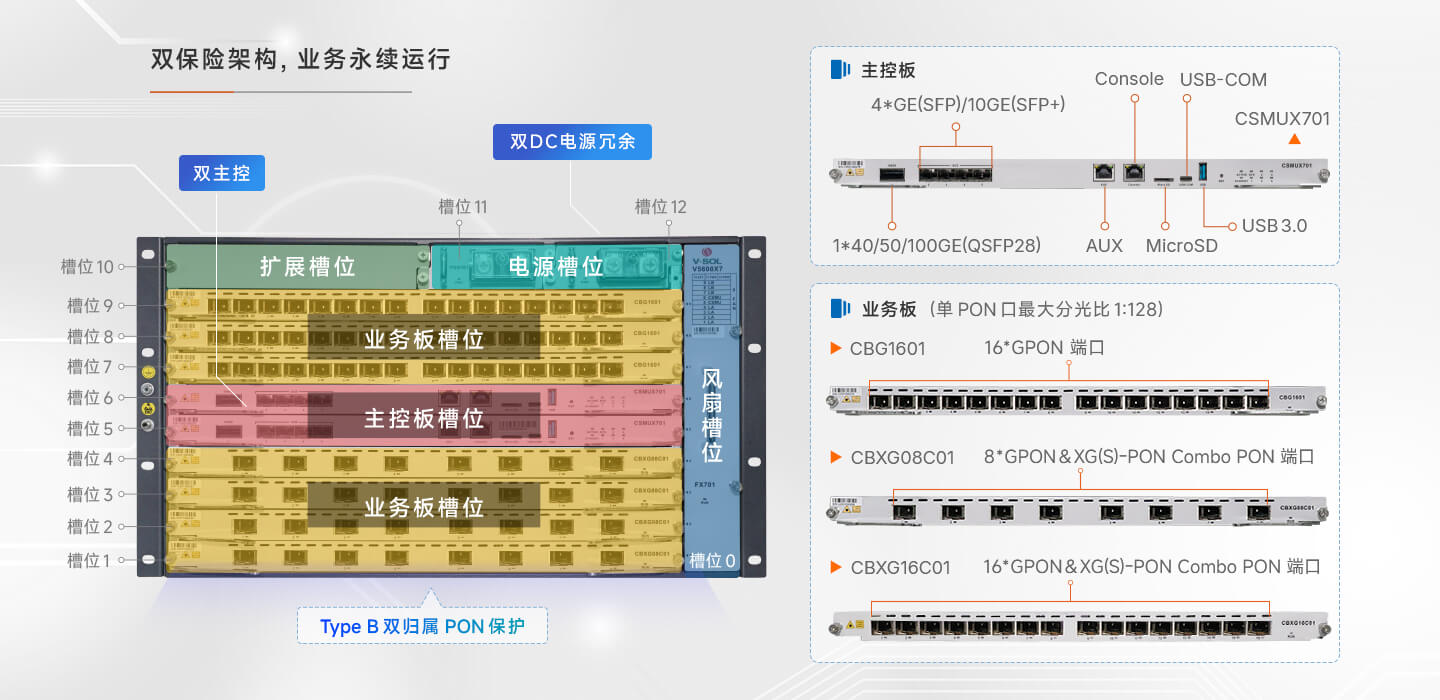Expand the CBG1601 orange arrow
This screenshot has width=1440, height=700.
point(836,348)
